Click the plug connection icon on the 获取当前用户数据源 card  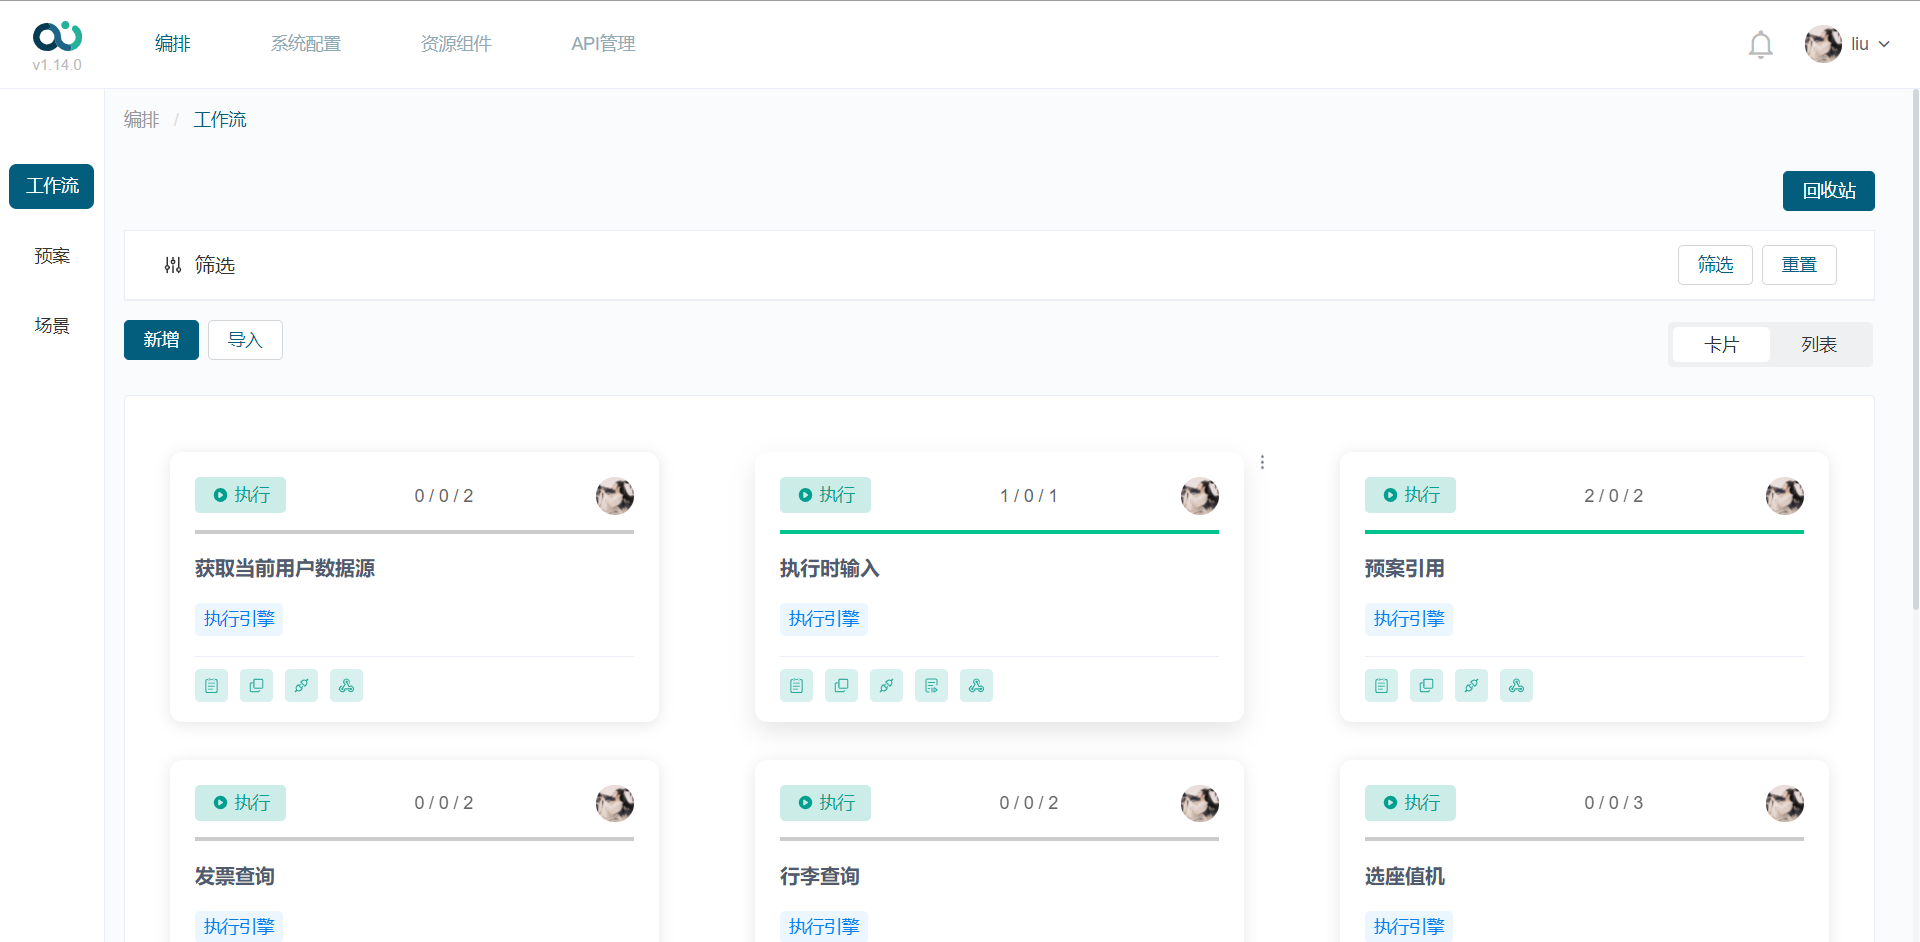click(301, 685)
